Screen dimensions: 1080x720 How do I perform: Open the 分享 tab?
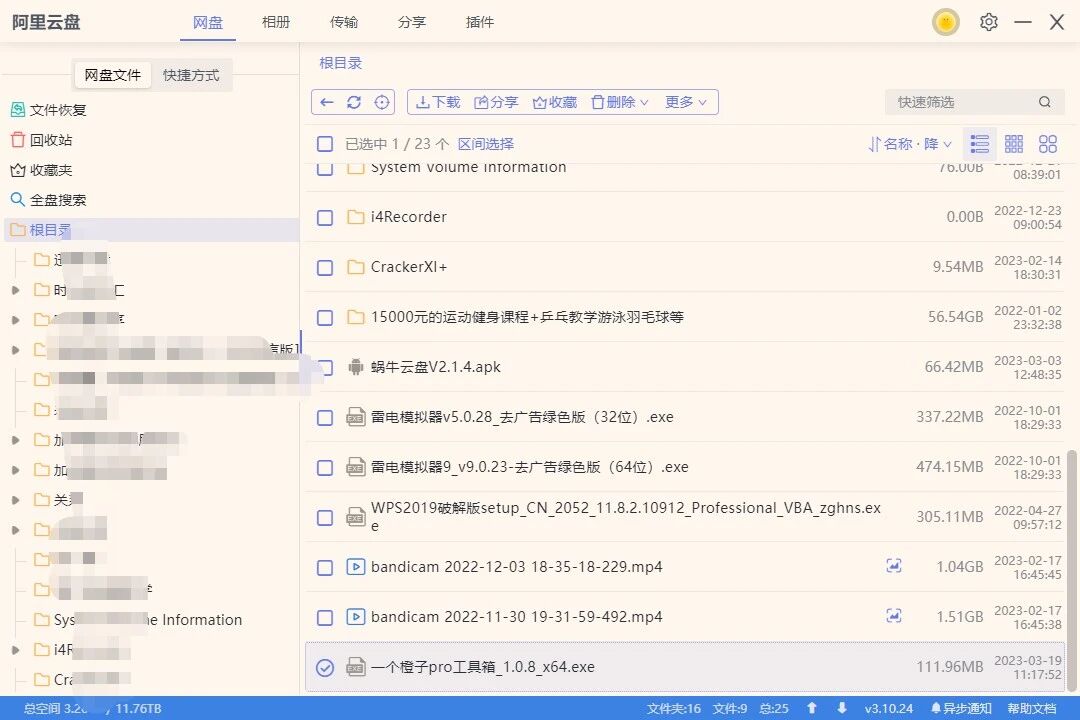click(412, 22)
